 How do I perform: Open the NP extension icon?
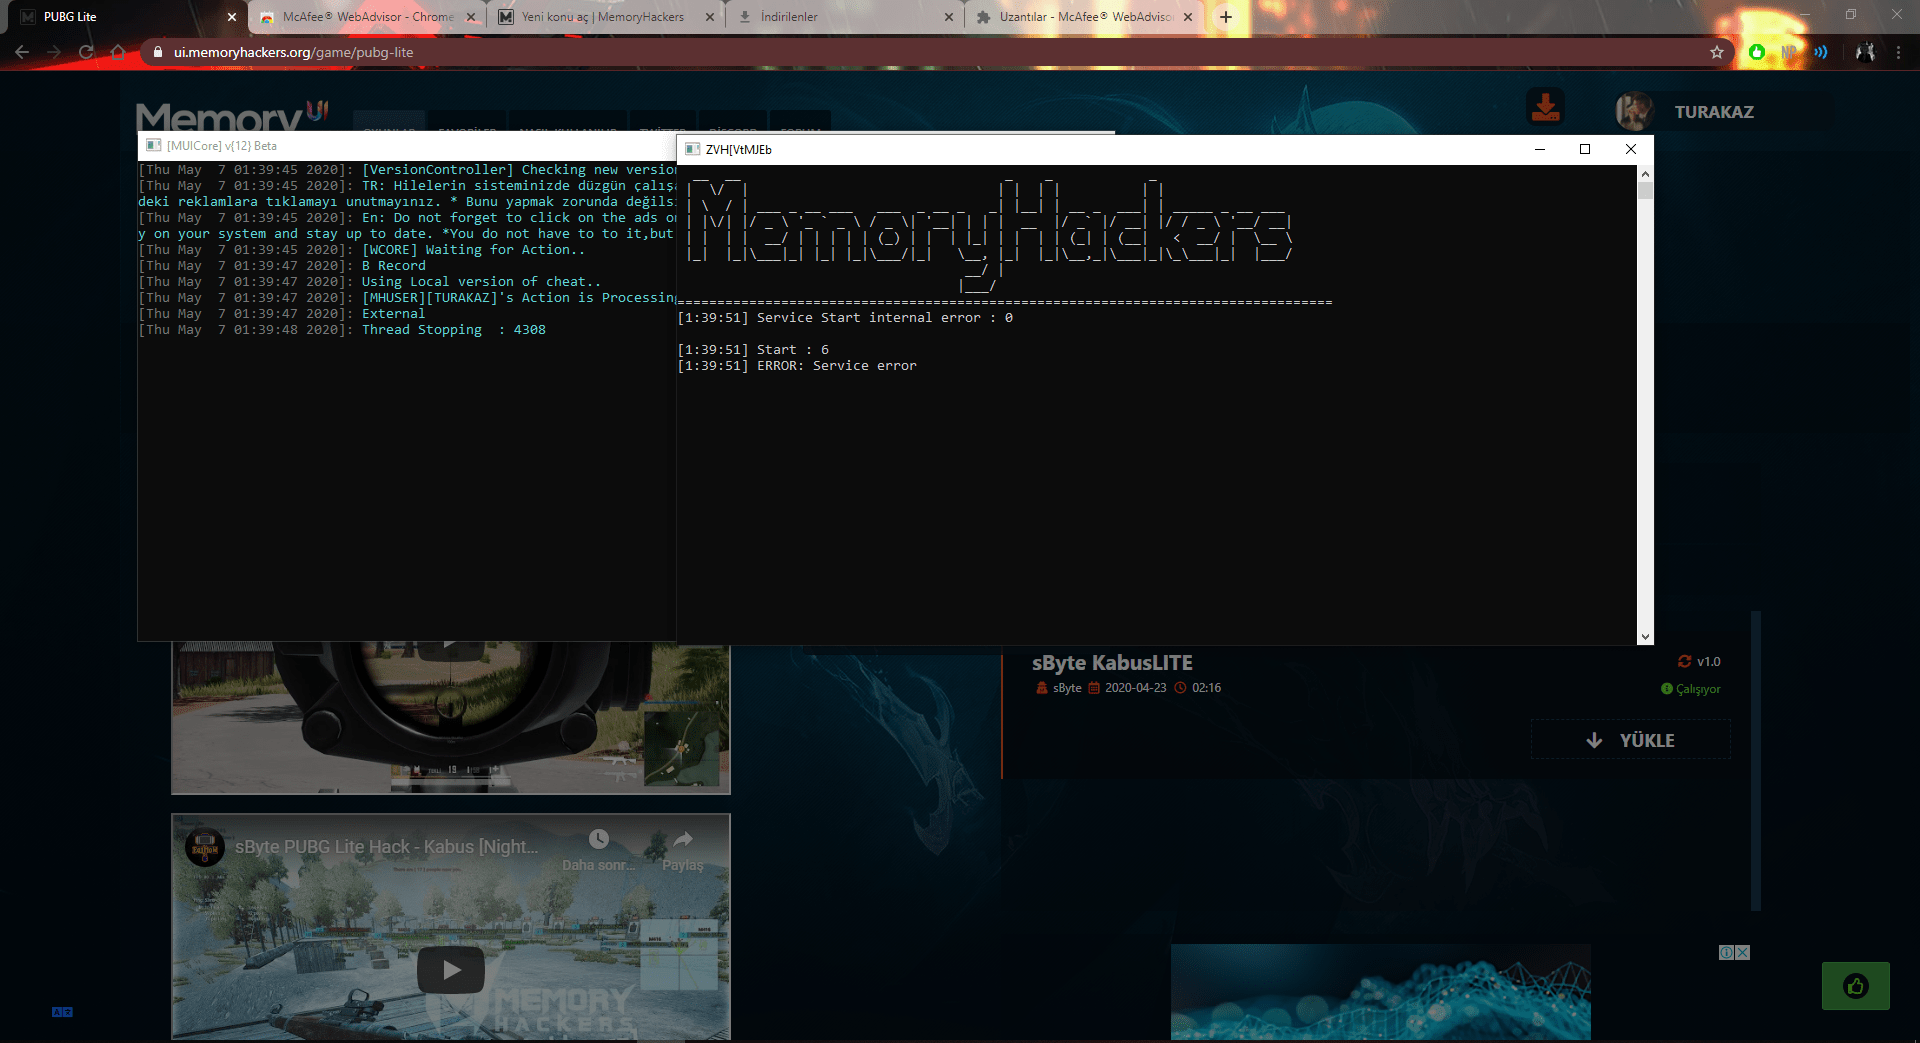(x=1789, y=52)
